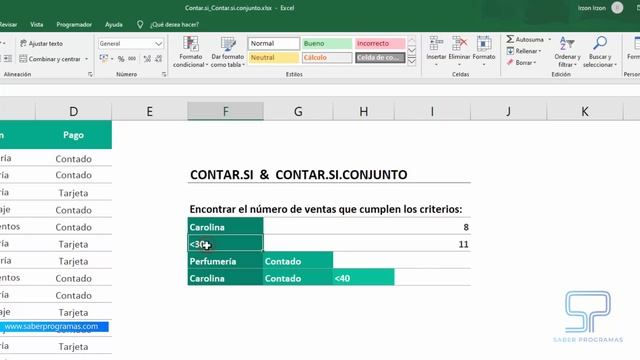The width and height of the screenshot is (640, 360).
Task: Select column G header
Action: point(298,111)
